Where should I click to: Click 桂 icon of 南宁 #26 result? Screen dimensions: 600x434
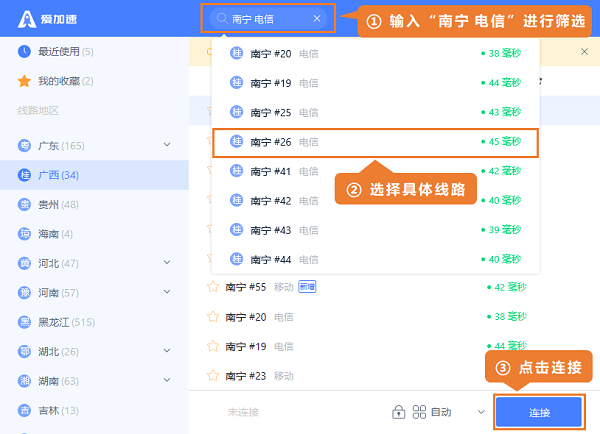[236, 141]
